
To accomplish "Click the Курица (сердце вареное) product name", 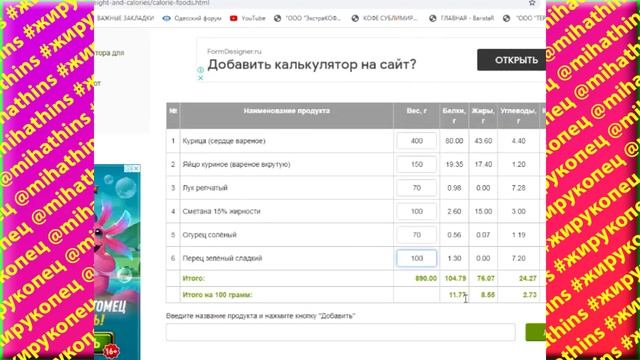I will coord(224,141).
